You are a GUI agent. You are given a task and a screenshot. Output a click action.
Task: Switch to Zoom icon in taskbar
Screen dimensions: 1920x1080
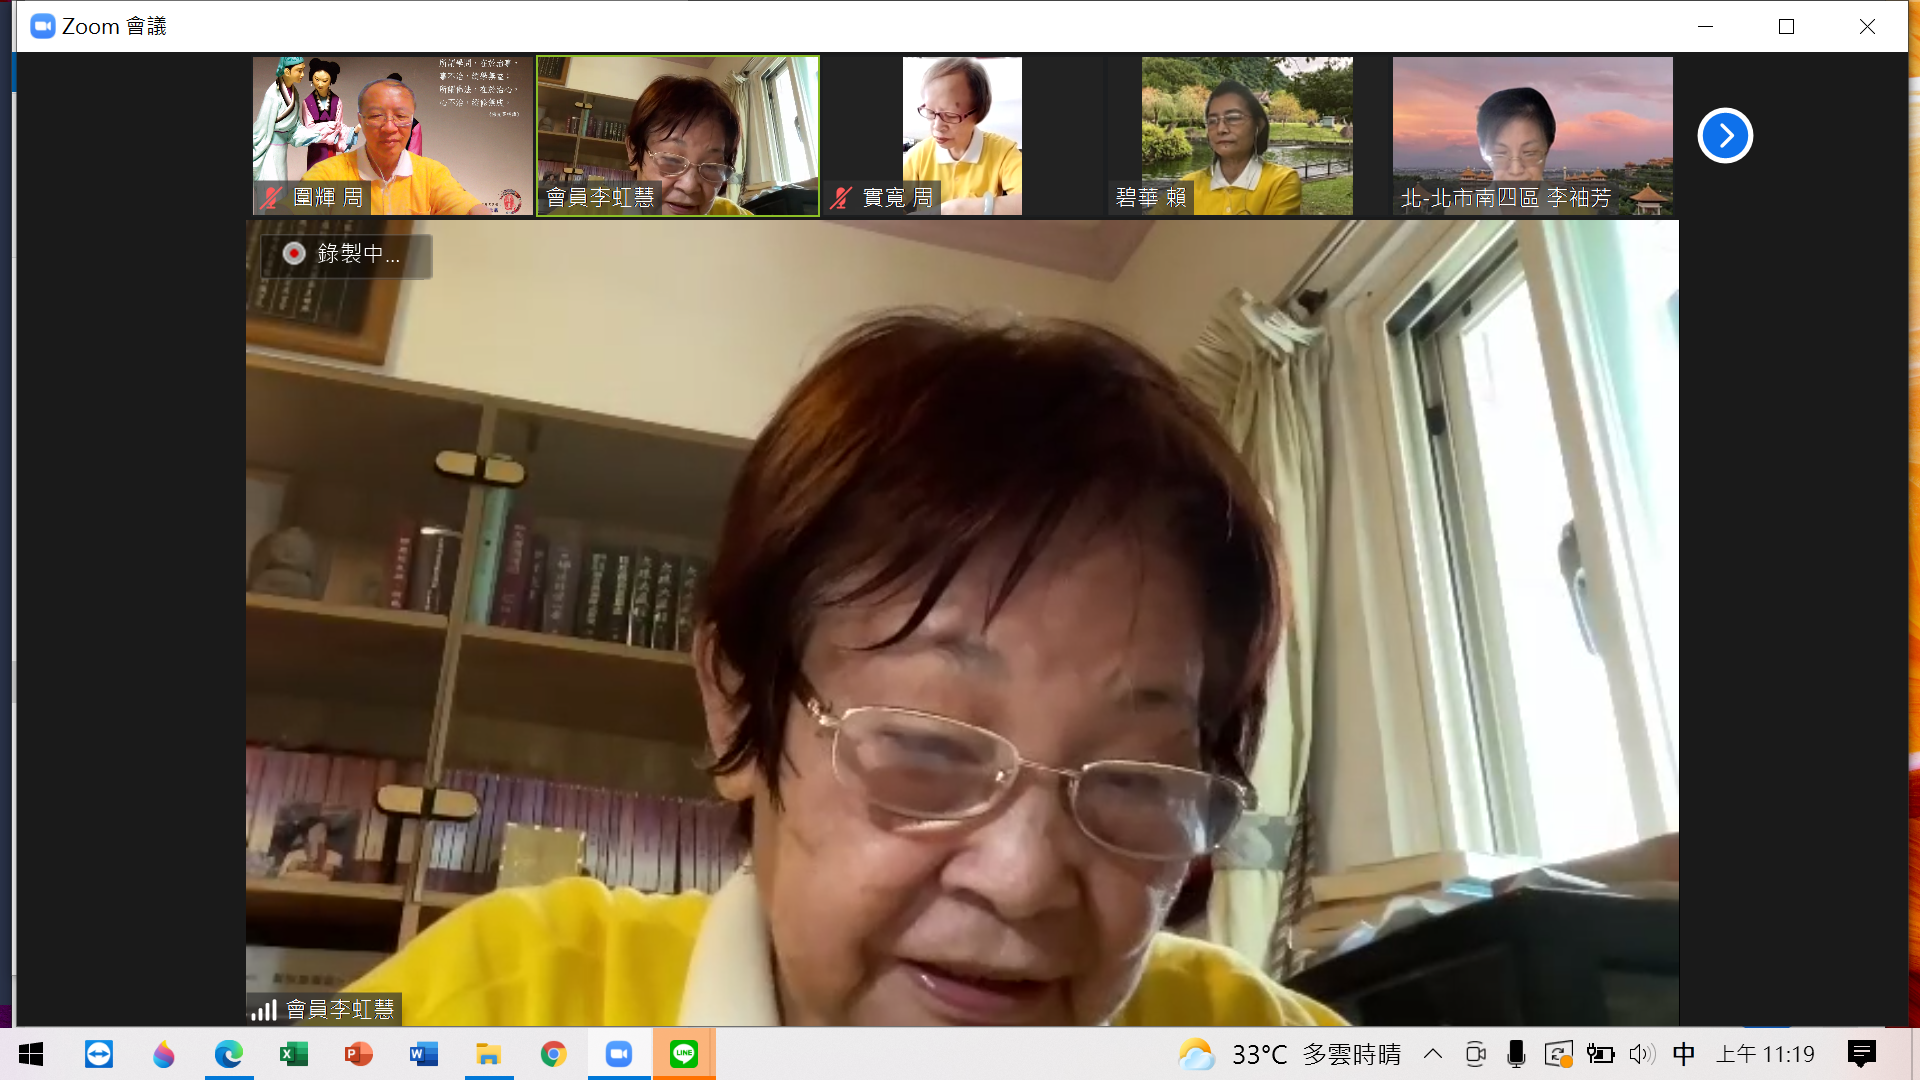pyautogui.click(x=619, y=1054)
